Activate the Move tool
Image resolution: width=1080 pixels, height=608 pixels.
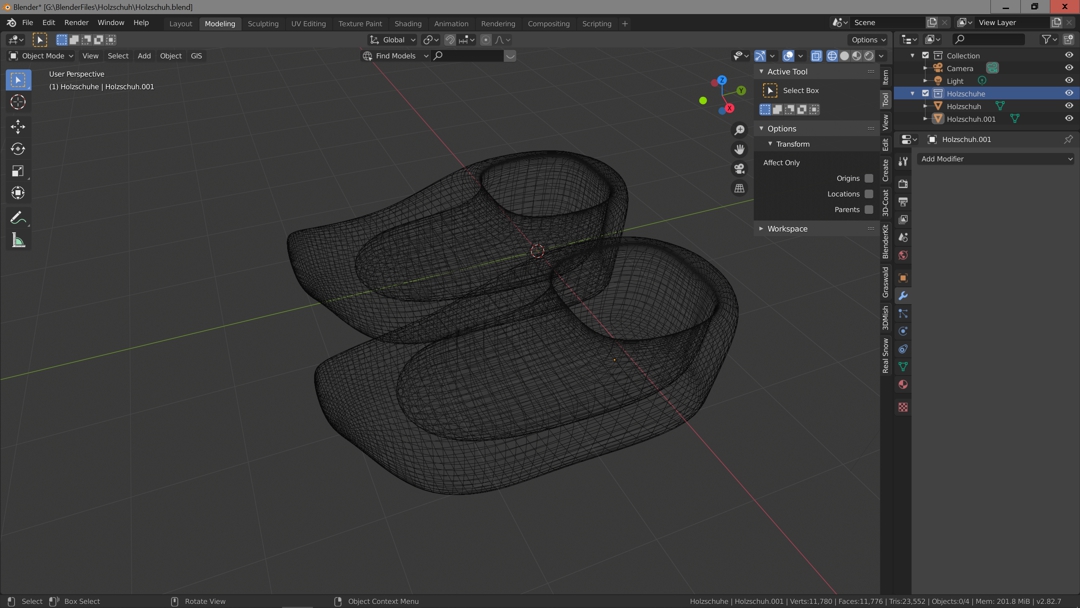click(x=18, y=127)
